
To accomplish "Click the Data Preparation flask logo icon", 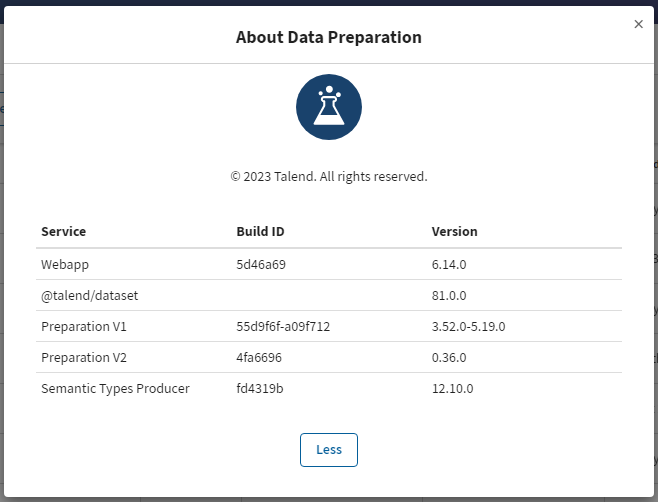I will click(329, 106).
